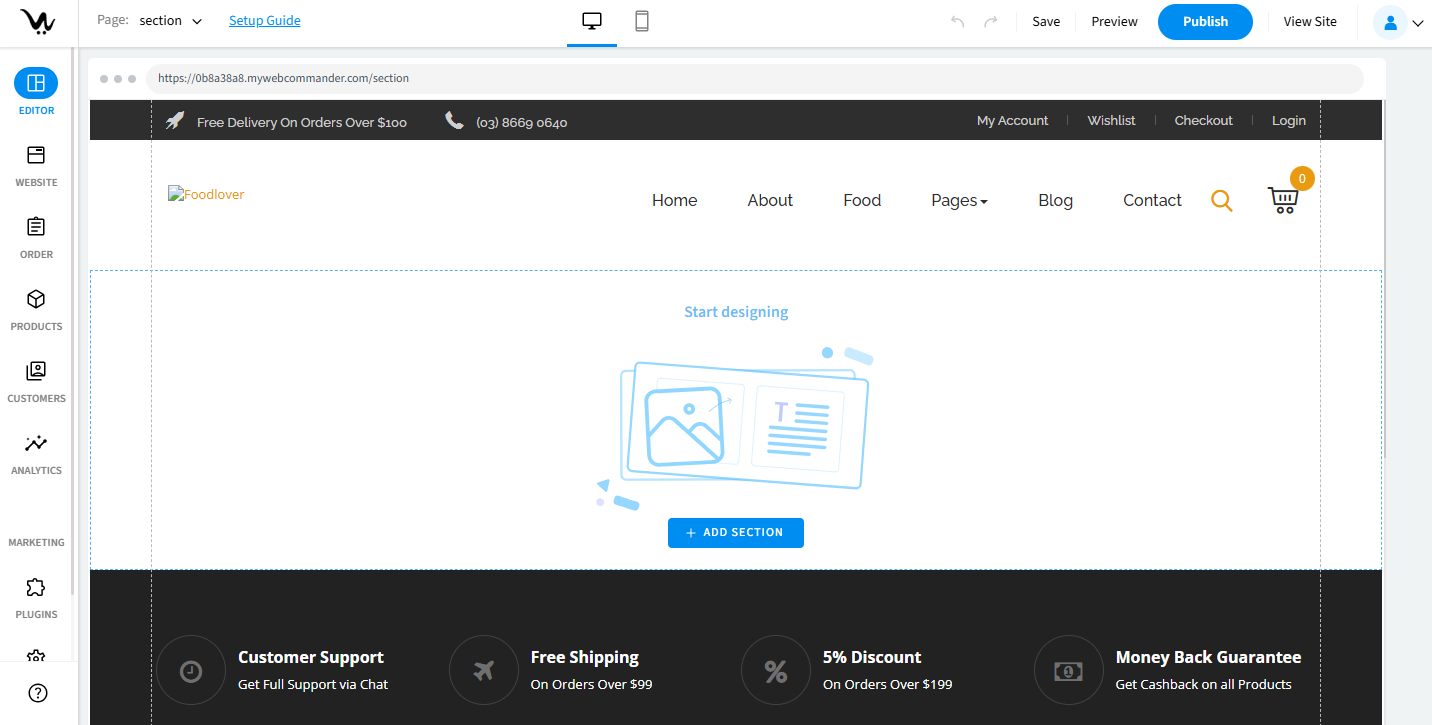1432x725 pixels.
Task: Open the Analytics section icon
Action: 36,443
